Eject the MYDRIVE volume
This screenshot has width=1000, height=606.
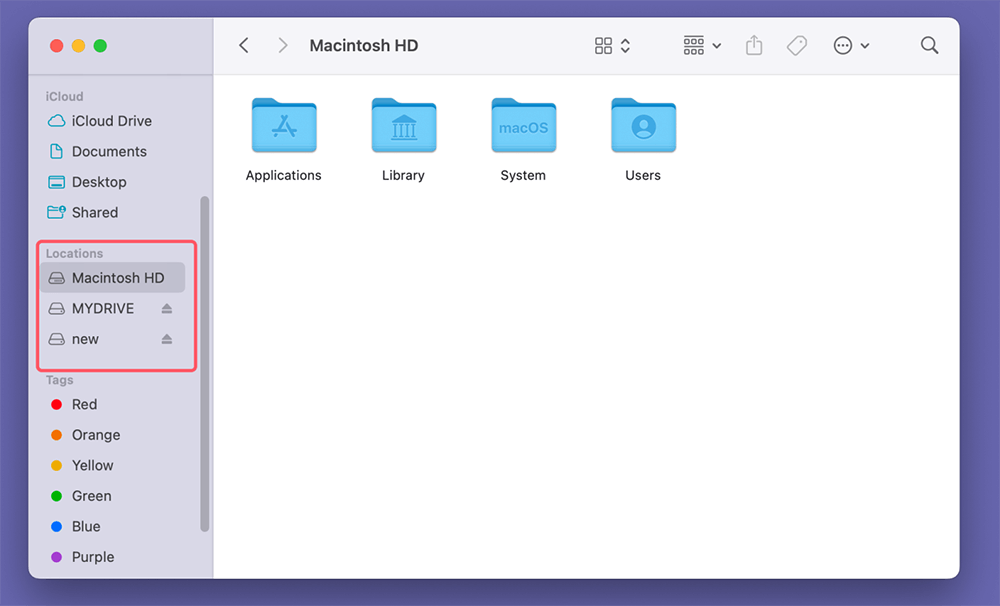click(167, 309)
